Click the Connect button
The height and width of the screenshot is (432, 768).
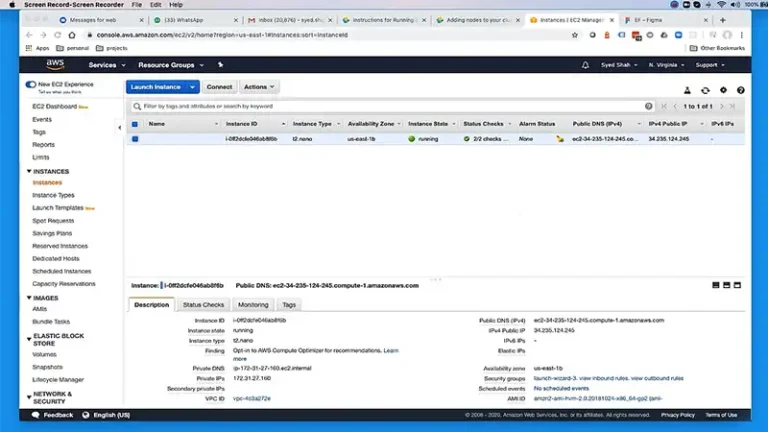click(219, 87)
